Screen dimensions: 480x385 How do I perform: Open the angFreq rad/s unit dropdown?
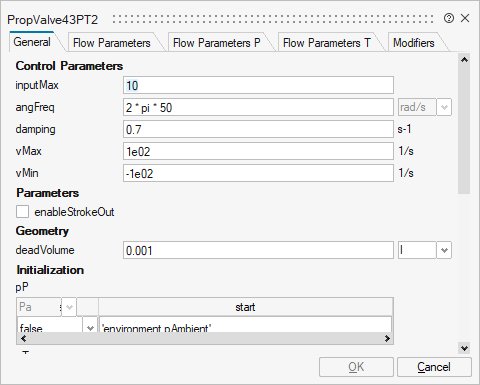(444, 107)
